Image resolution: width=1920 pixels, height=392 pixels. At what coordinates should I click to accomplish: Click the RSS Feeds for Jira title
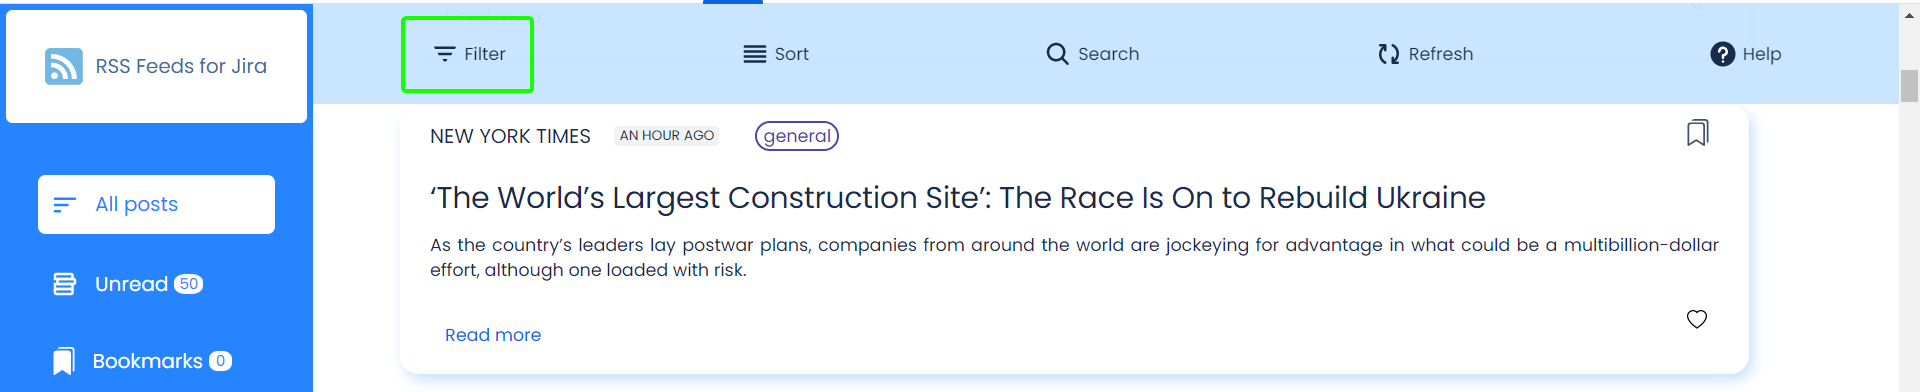click(181, 66)
